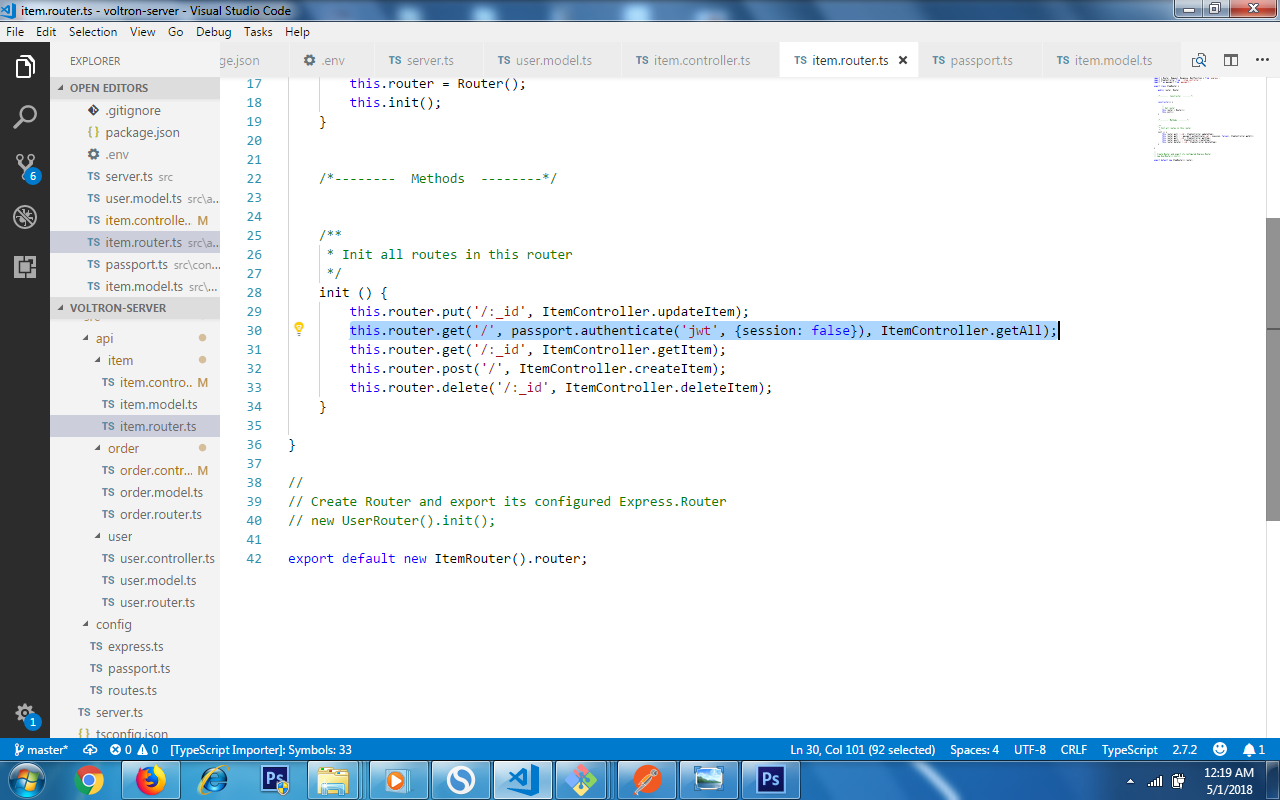Screen dimensions: 1280x800
Task: Open Internet Explorer from the taskbar
Action: pos(213,780)
